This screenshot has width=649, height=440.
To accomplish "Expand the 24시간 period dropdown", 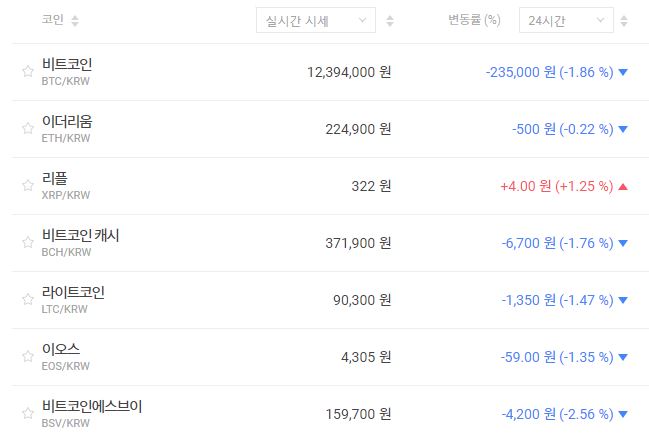I will (566, 20).
